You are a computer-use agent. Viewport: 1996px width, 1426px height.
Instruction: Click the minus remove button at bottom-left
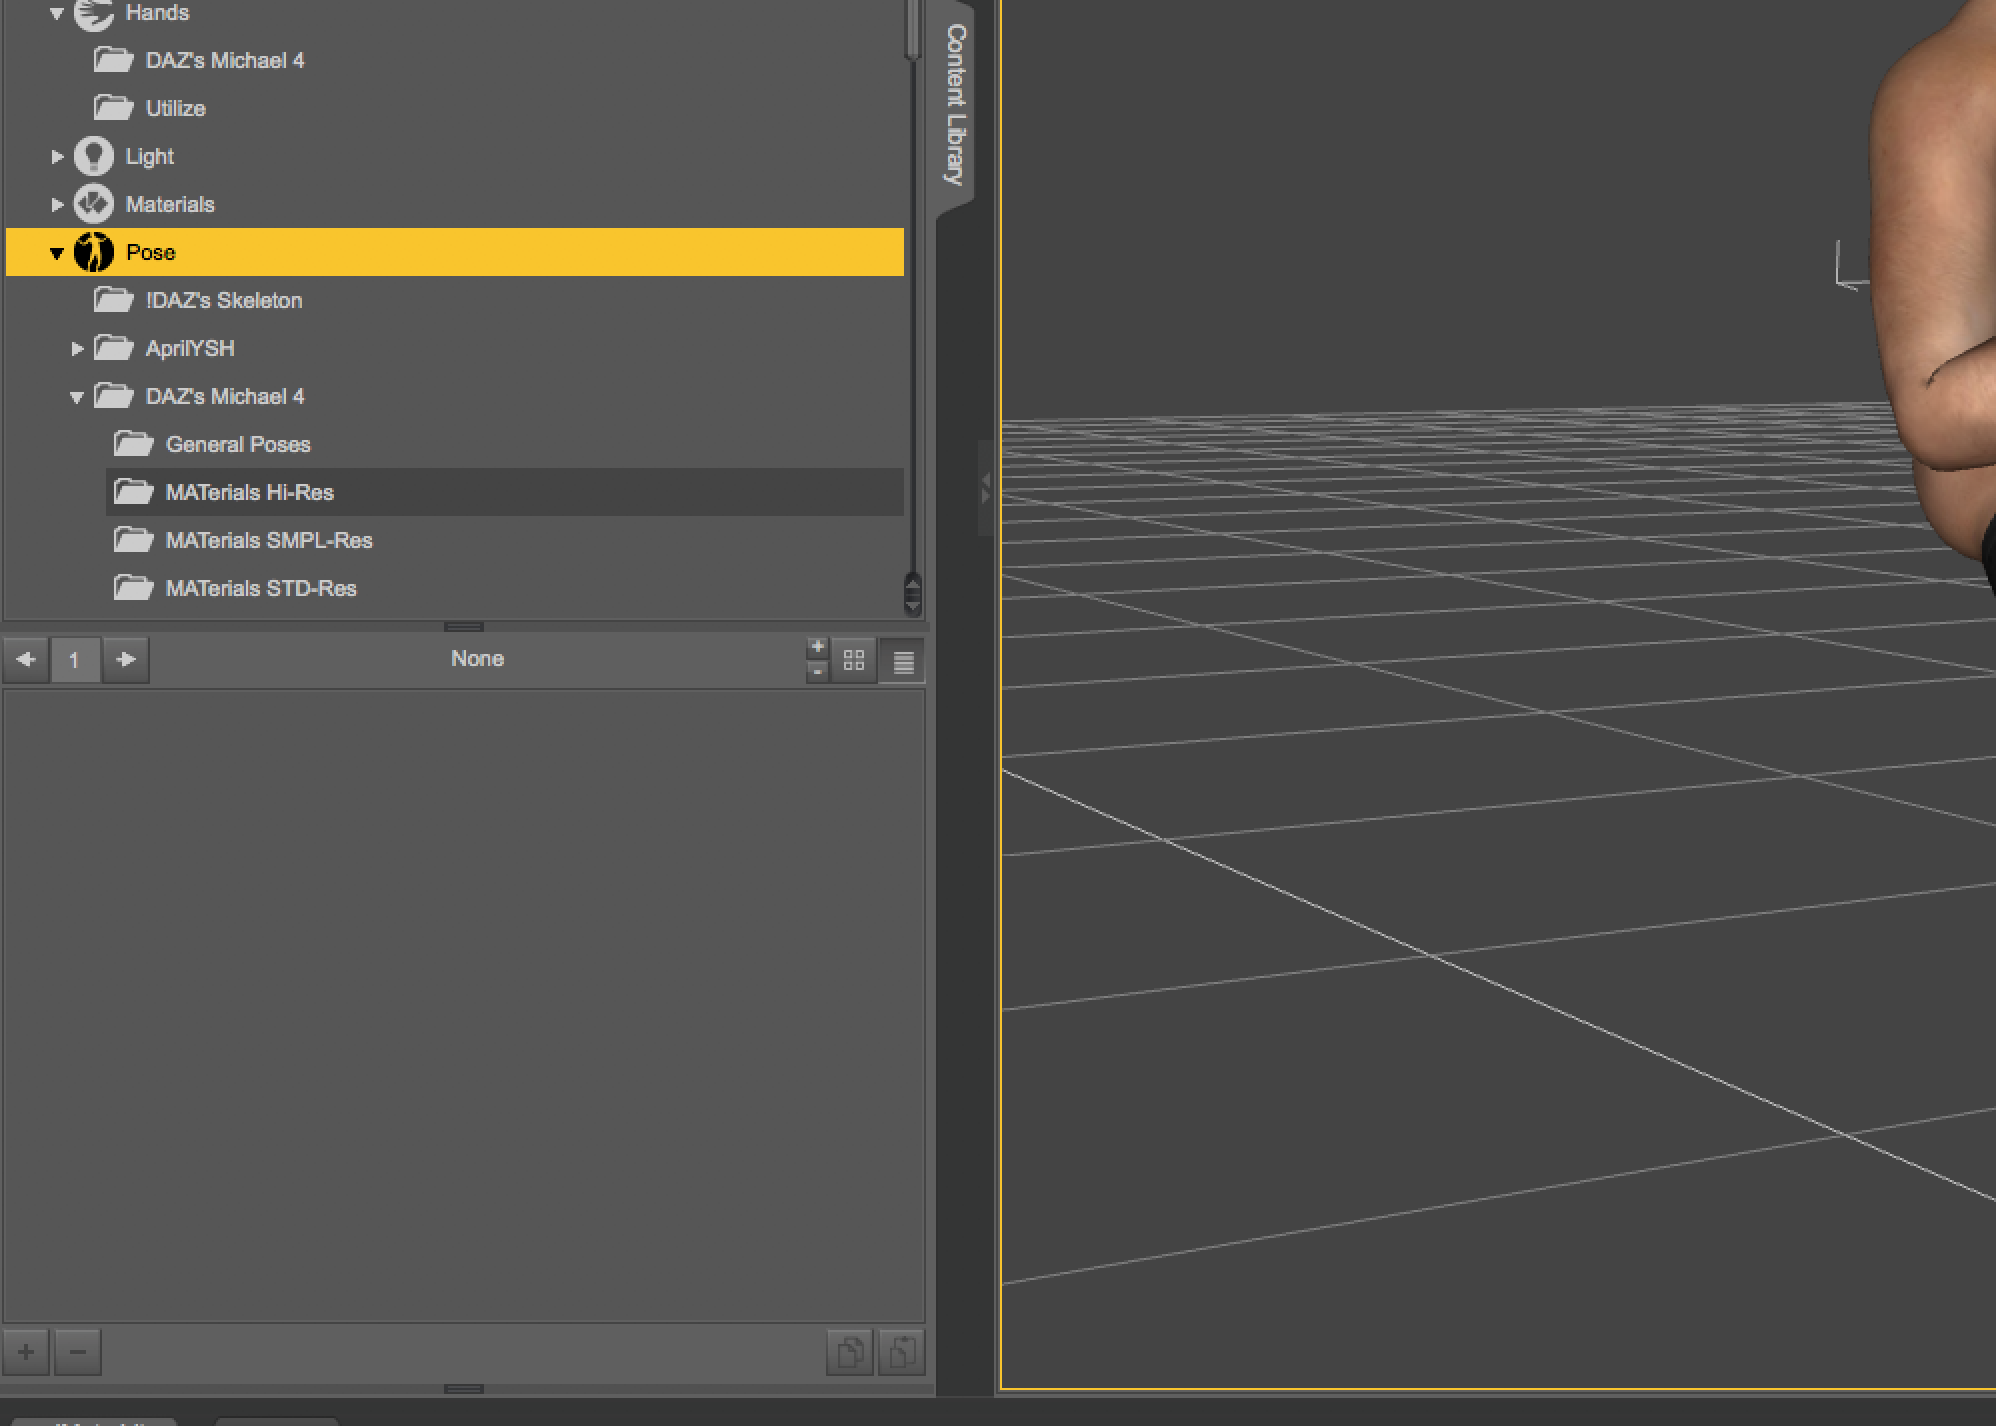click(x=78, y=1352)
